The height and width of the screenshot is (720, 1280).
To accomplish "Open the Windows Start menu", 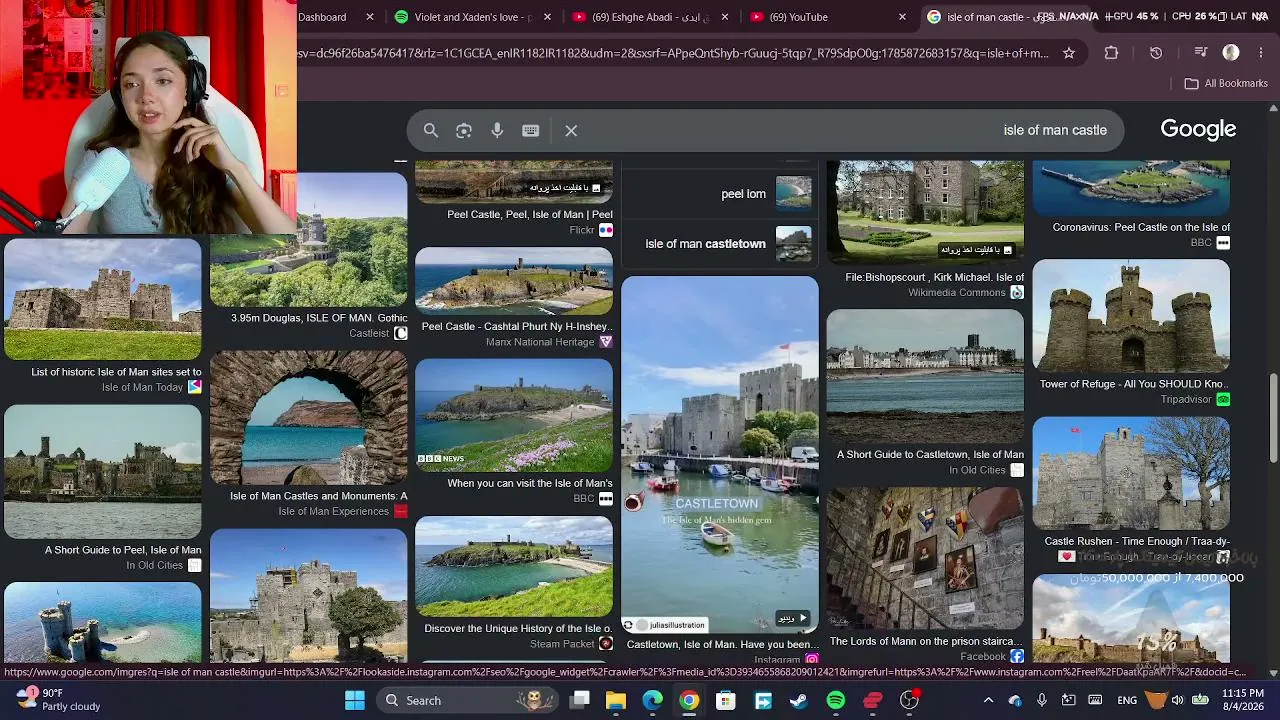I will pyautogui.click(x=355, y=700).
